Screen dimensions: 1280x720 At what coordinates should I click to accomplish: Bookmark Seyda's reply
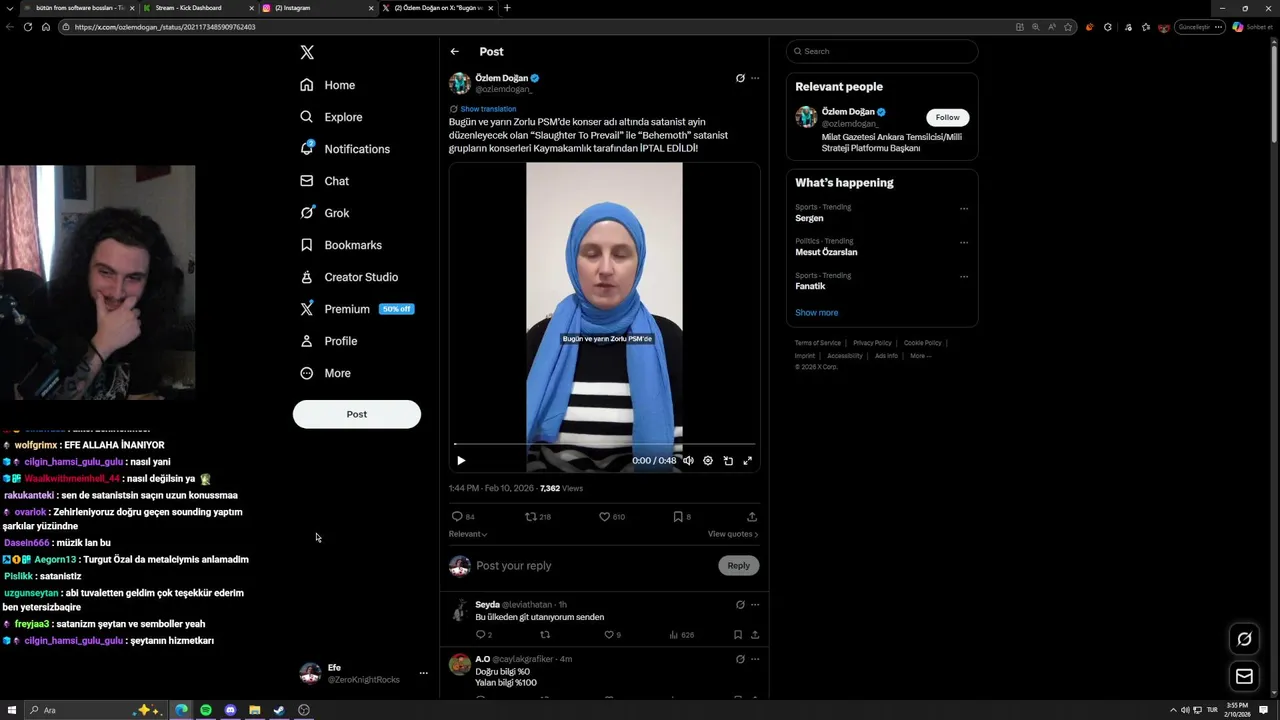click(x=738, y=635)
